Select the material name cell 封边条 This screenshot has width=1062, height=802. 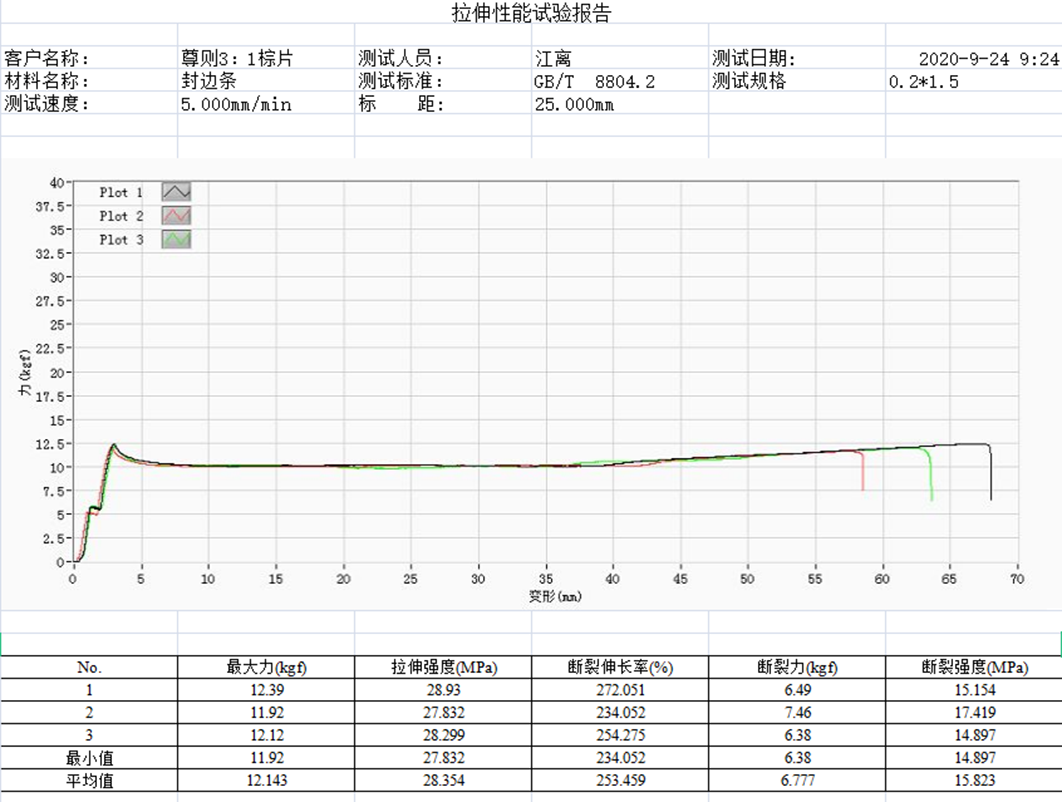point(208,81)
